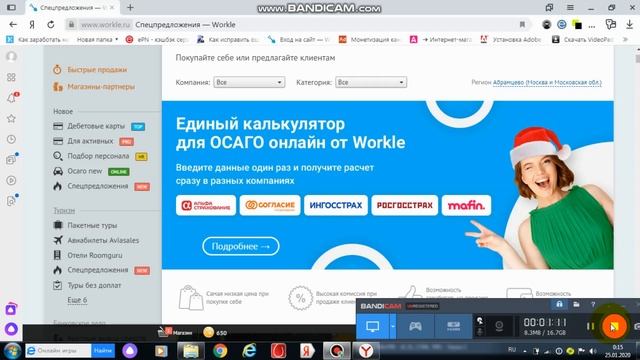The image size is (640, 360).
Task: Open the browser menu hamburger icon
Action: 570,7
